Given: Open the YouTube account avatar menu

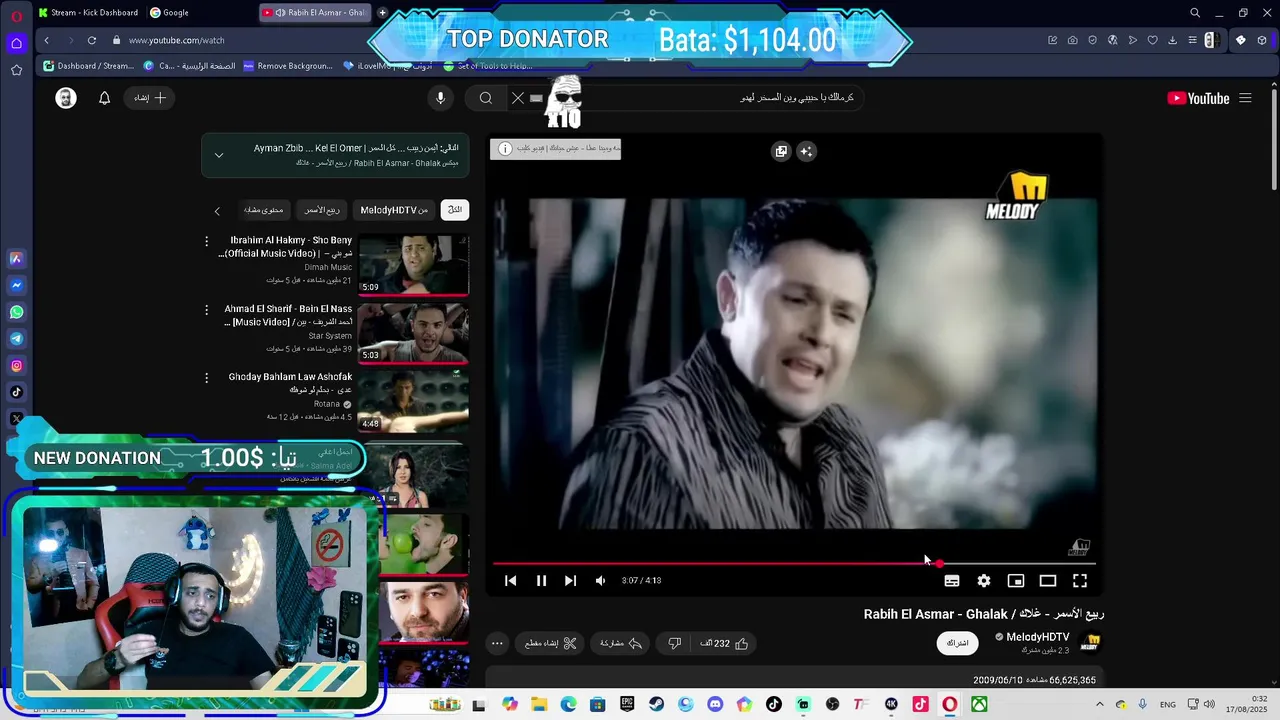Looking at the screenshot, I should [66, 98].
